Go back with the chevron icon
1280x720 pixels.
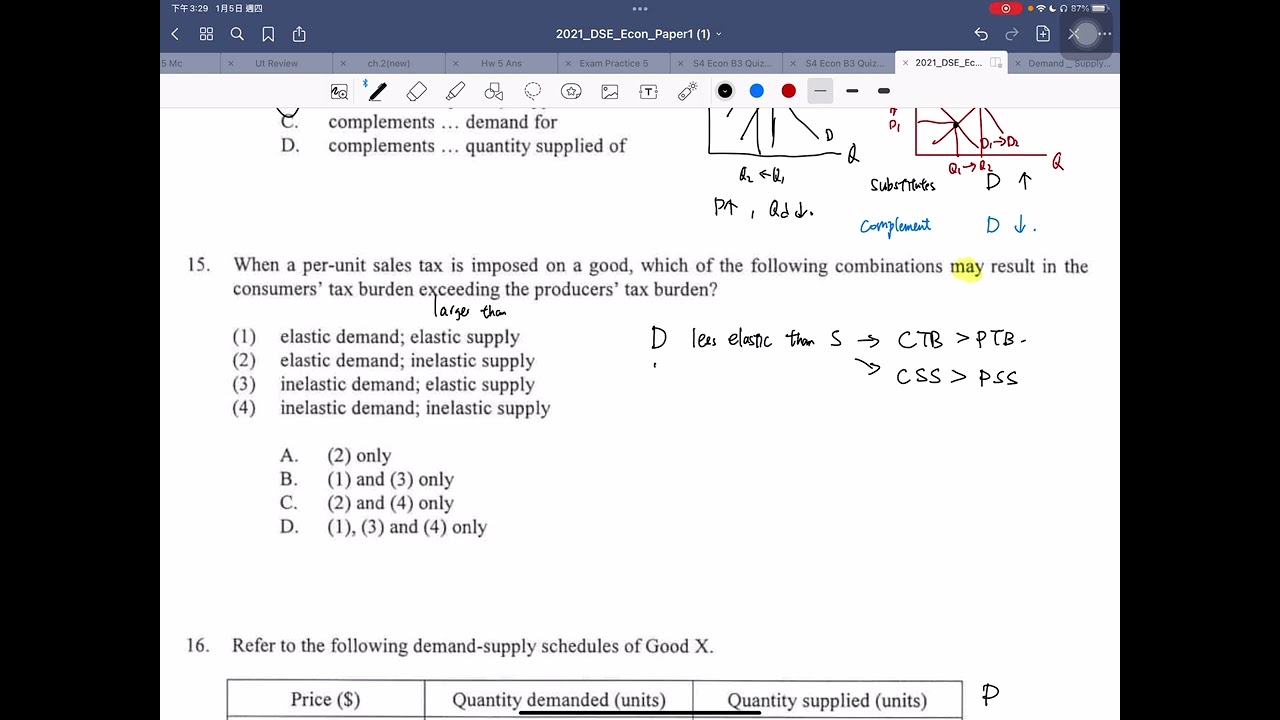[x=175, y=34]
